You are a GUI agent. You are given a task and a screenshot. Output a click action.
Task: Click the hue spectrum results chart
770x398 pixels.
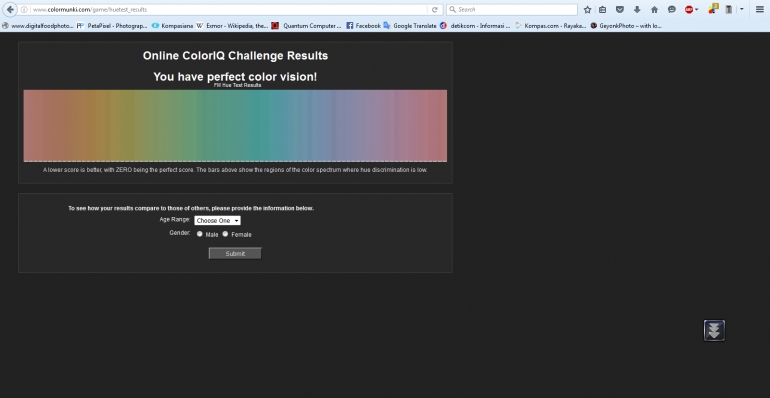(x=235, y=126)
